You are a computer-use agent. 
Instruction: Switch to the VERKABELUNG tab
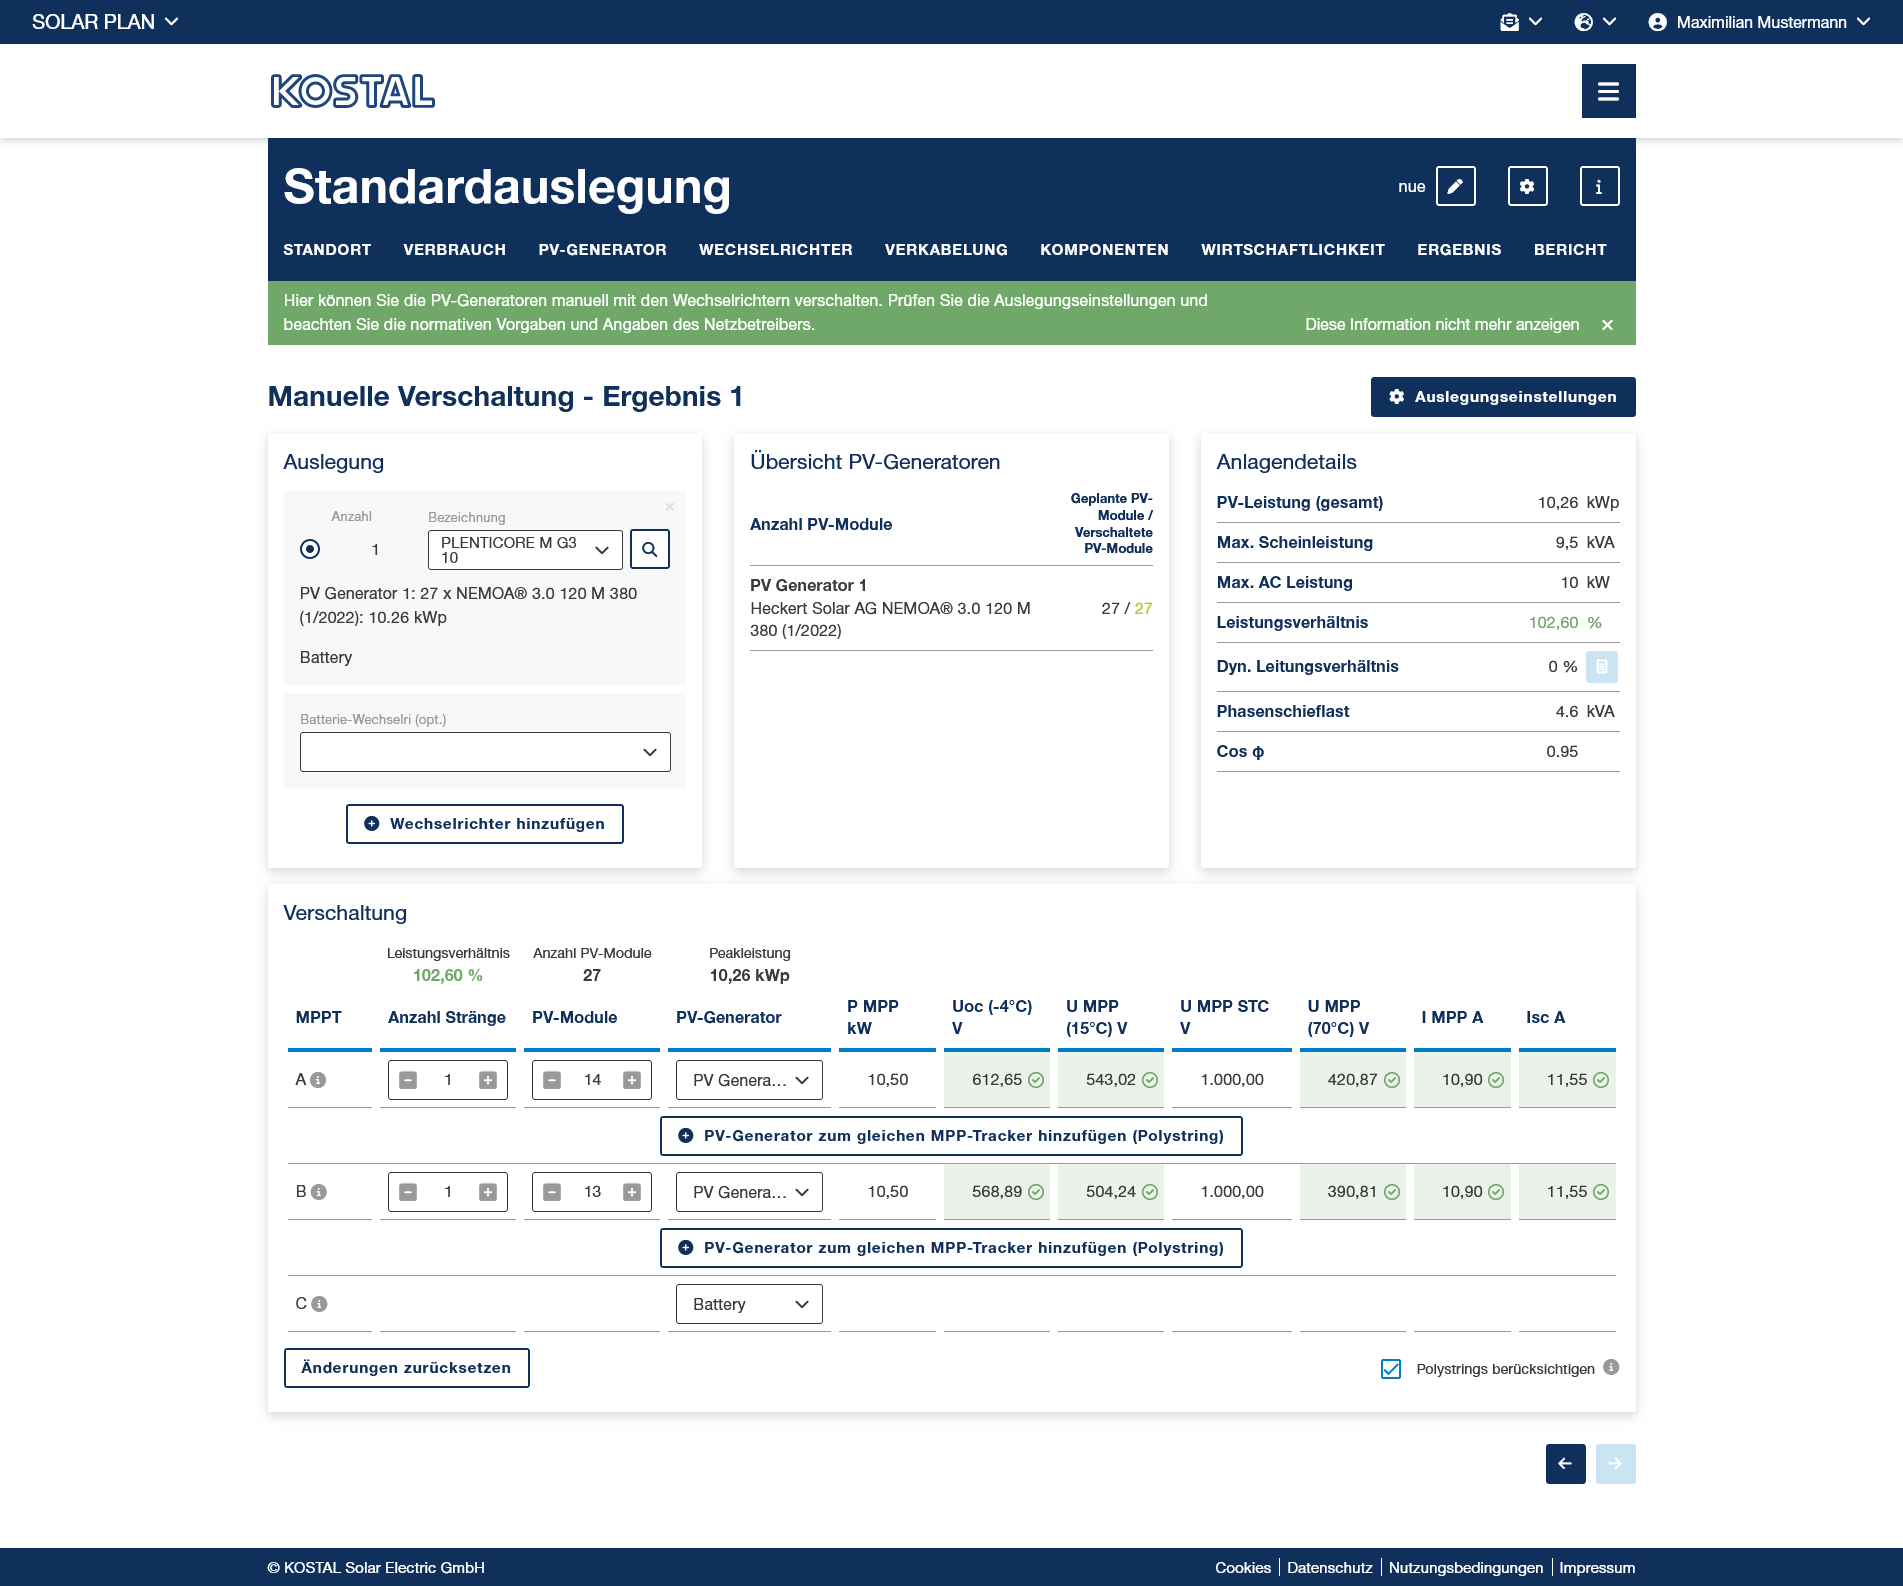(946, 250)
